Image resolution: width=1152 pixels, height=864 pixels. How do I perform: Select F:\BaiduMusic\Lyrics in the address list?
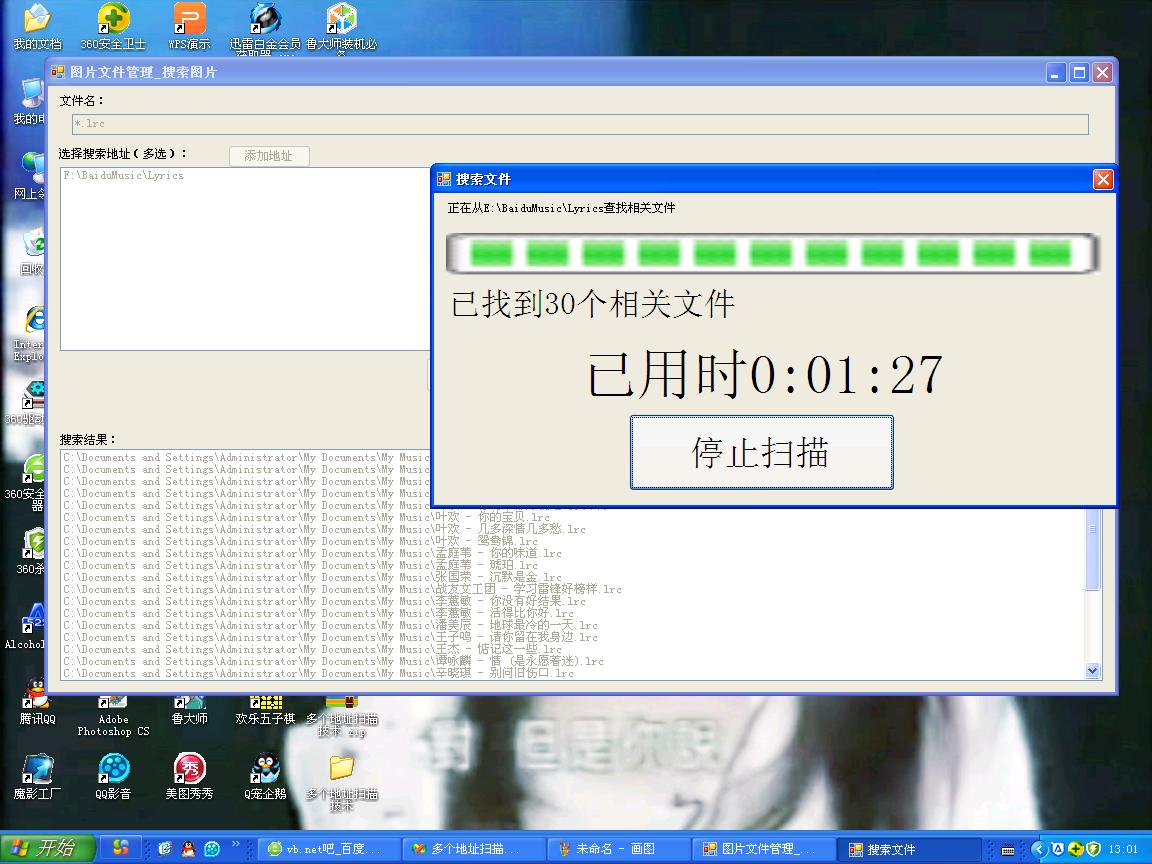(x=123, y=176)
